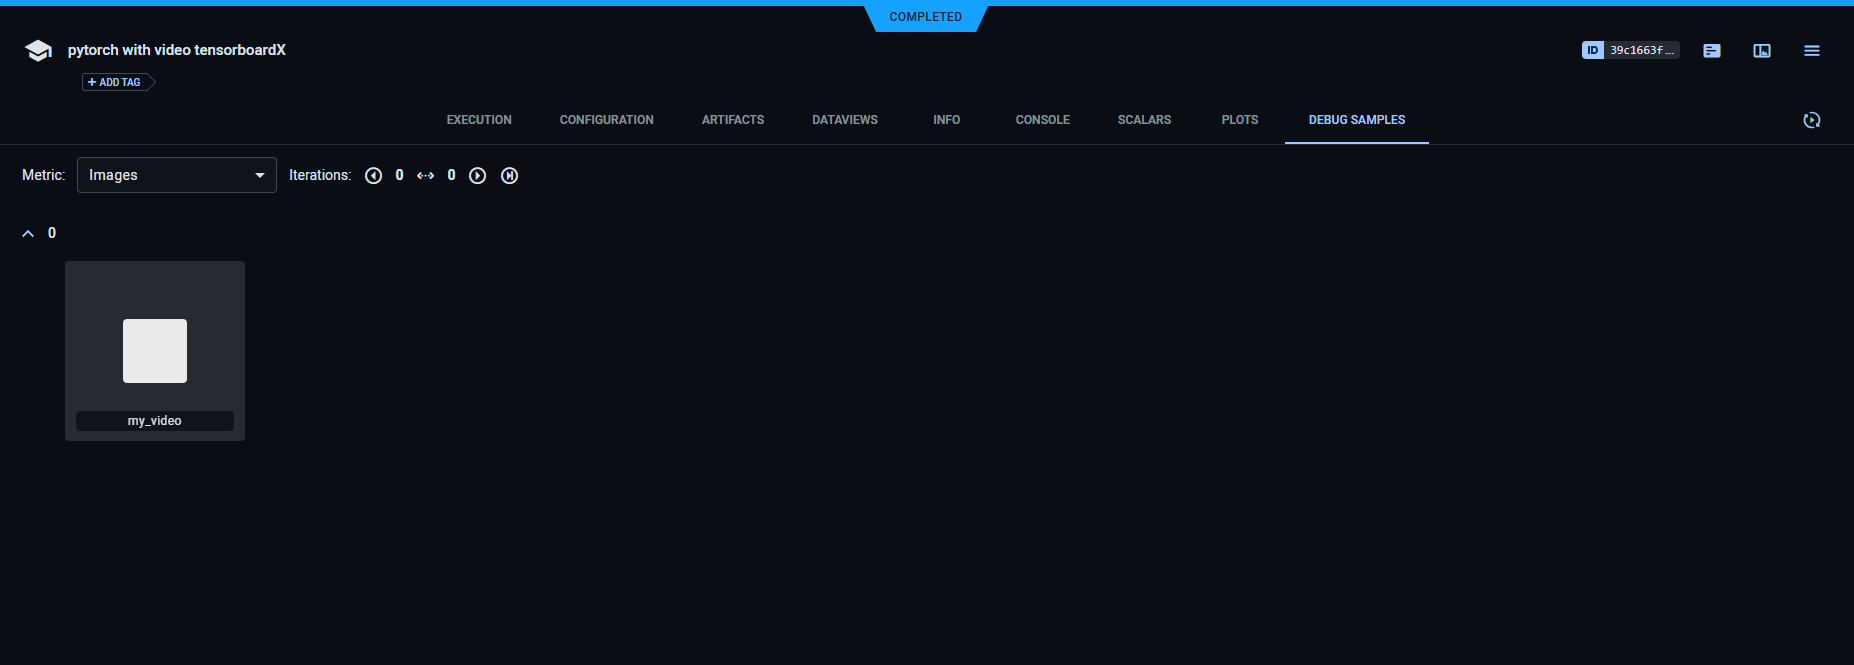Click the Add Tag button
Image resolution: width=1854 pixels, height=665 pixels.
(x=115, y=82)
